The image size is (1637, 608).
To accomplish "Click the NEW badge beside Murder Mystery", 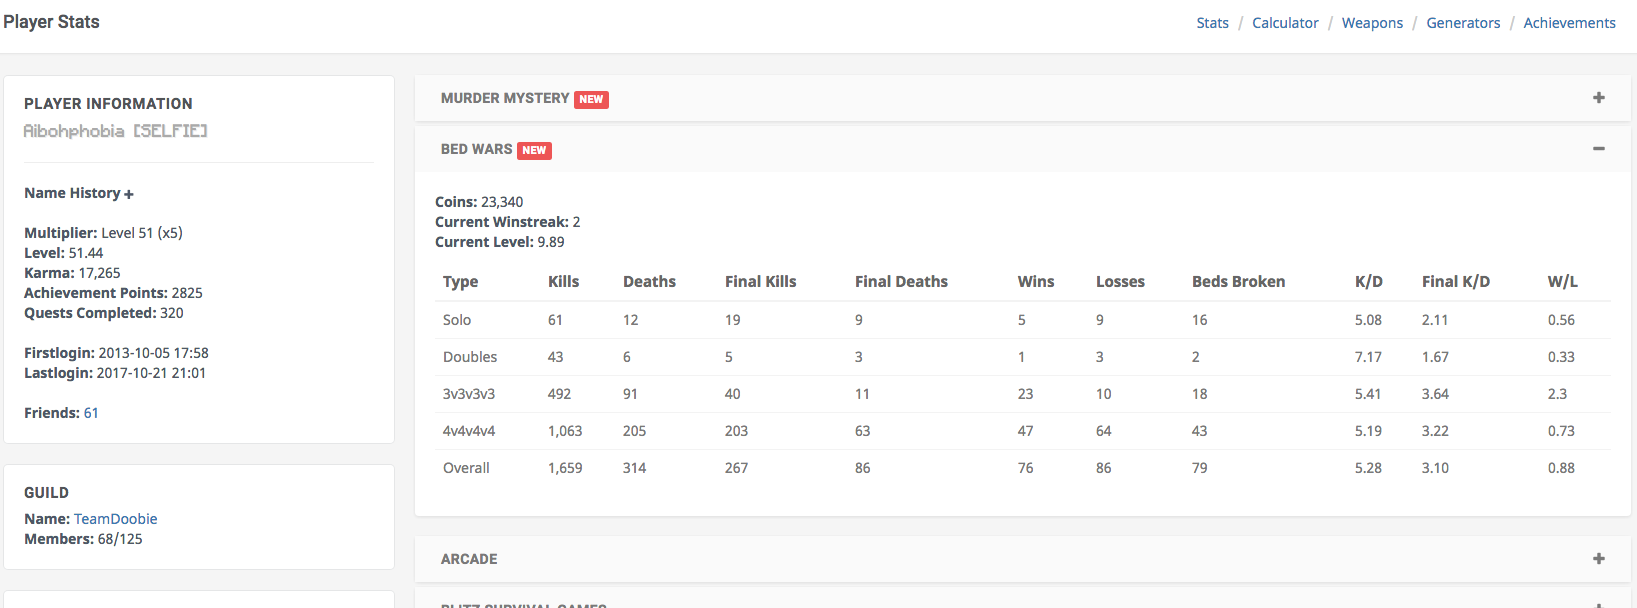I will tap(591, 99).
